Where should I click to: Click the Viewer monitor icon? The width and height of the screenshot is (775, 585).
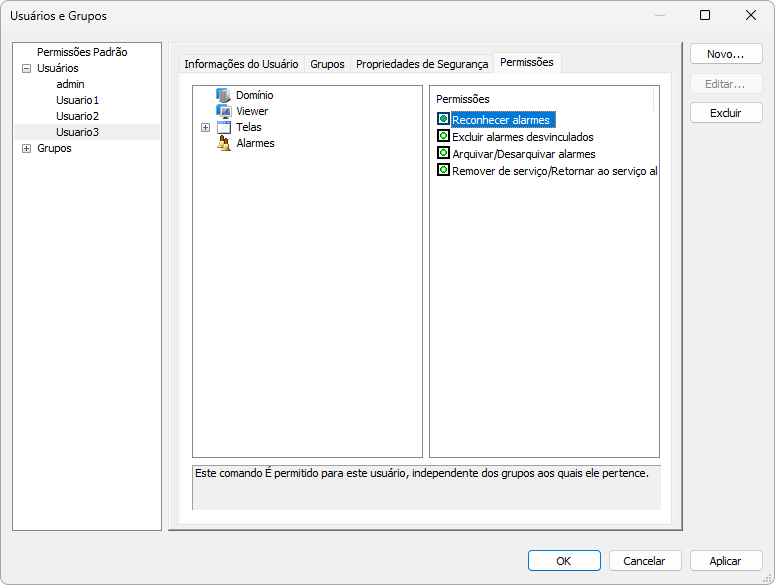click(224, 111)
